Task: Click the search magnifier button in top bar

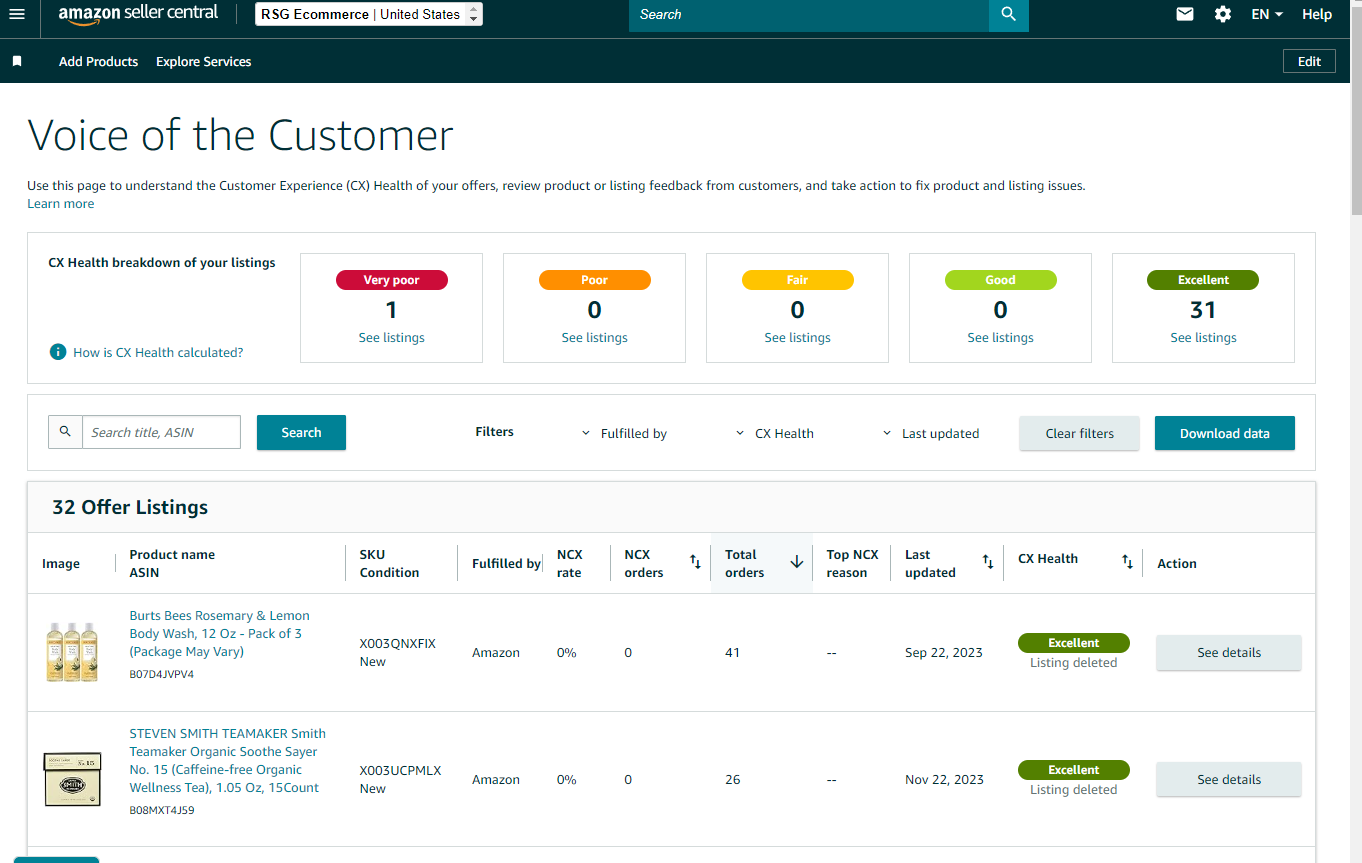Action: click(1008, 14)
